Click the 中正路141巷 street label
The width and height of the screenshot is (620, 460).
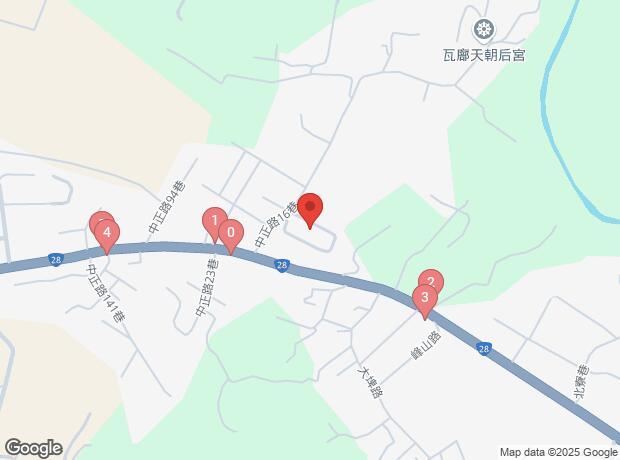[106, 293]
